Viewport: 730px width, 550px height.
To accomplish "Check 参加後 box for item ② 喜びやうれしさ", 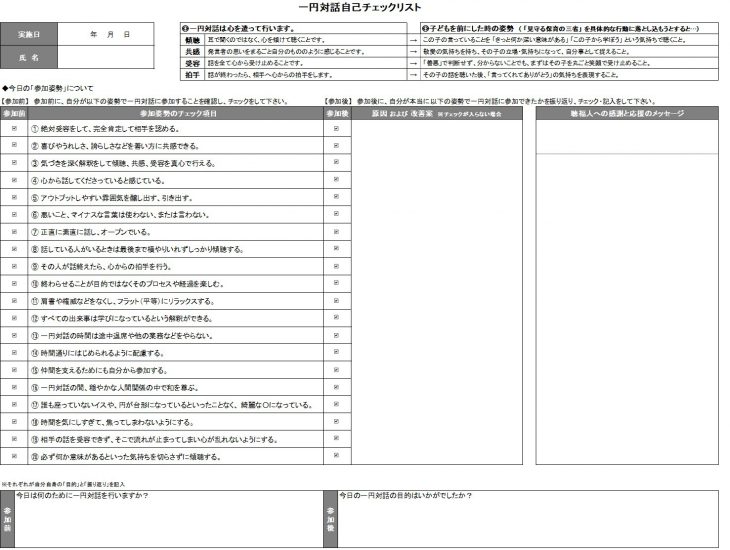I will [x=337, y=145].
